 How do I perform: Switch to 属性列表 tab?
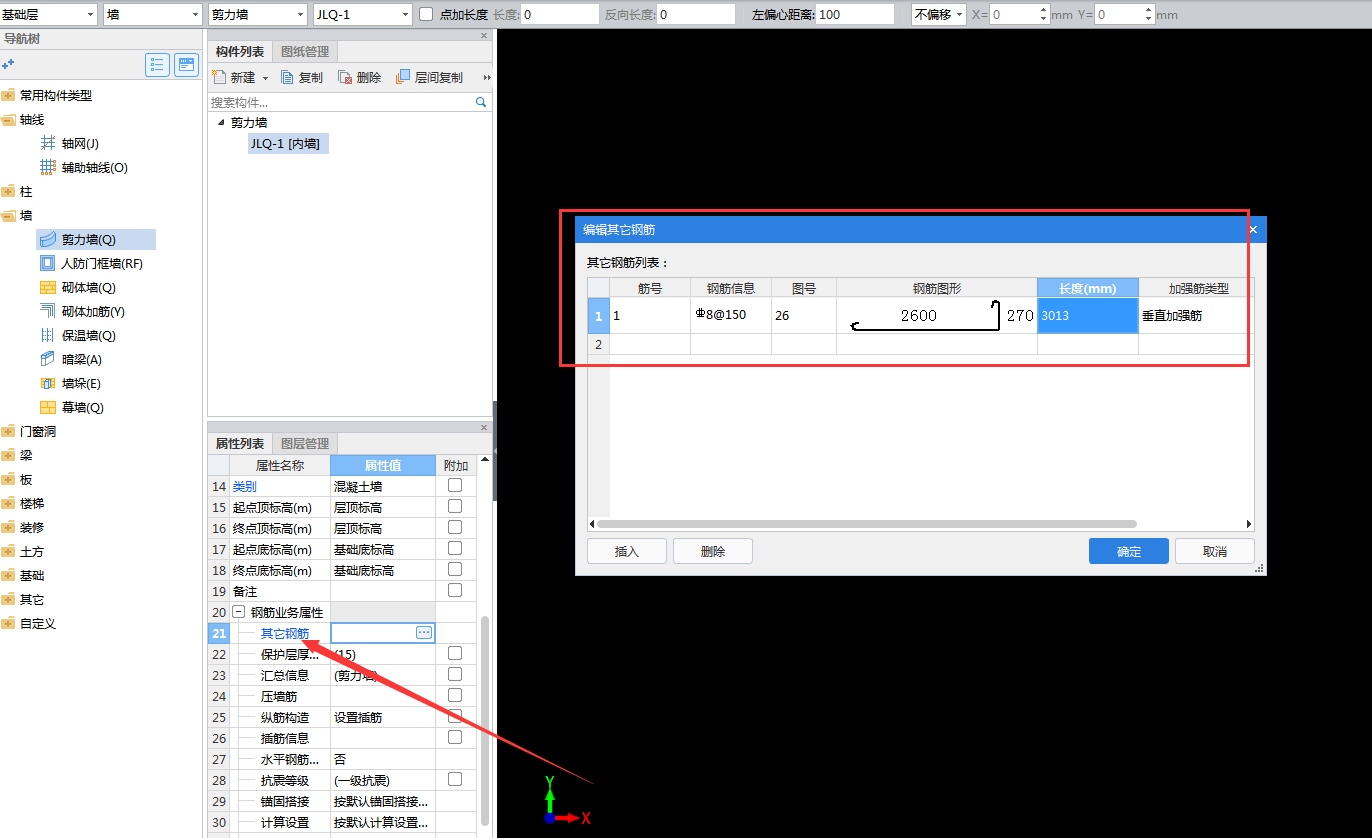point(240,443)
